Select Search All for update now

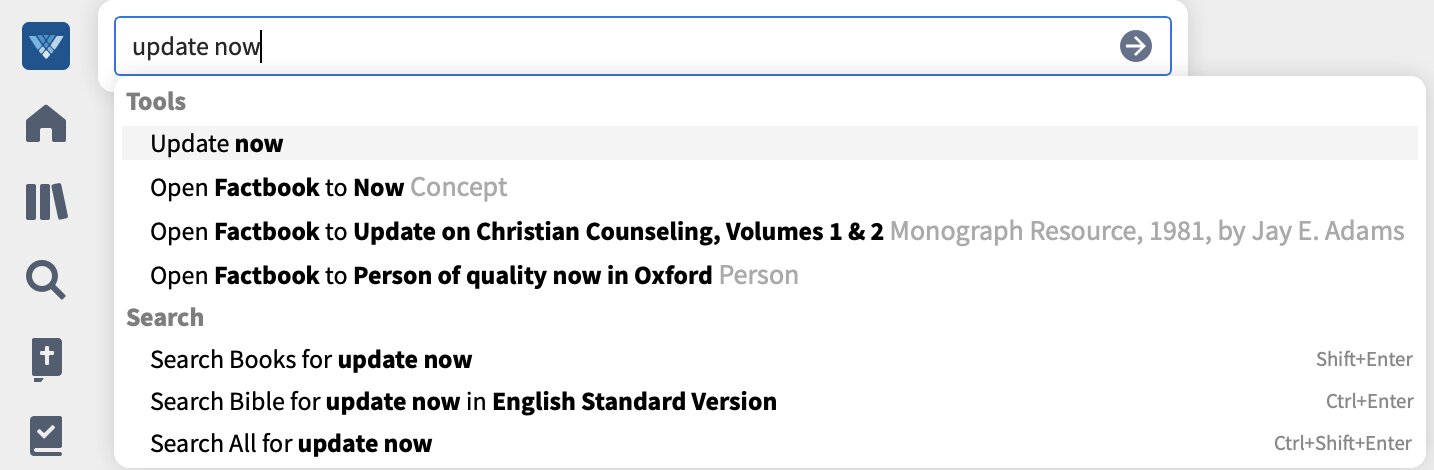pos(770,444)
